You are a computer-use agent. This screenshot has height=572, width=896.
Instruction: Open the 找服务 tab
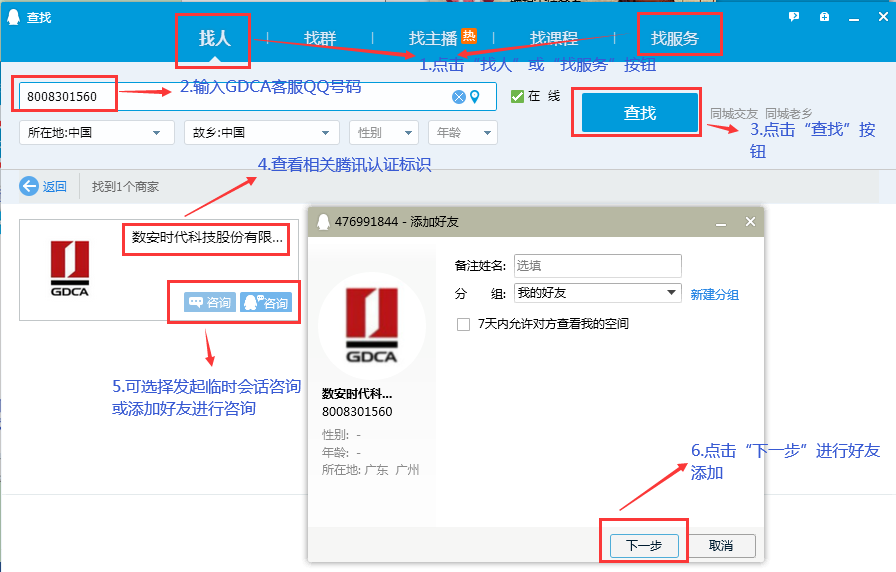point(675,38)
